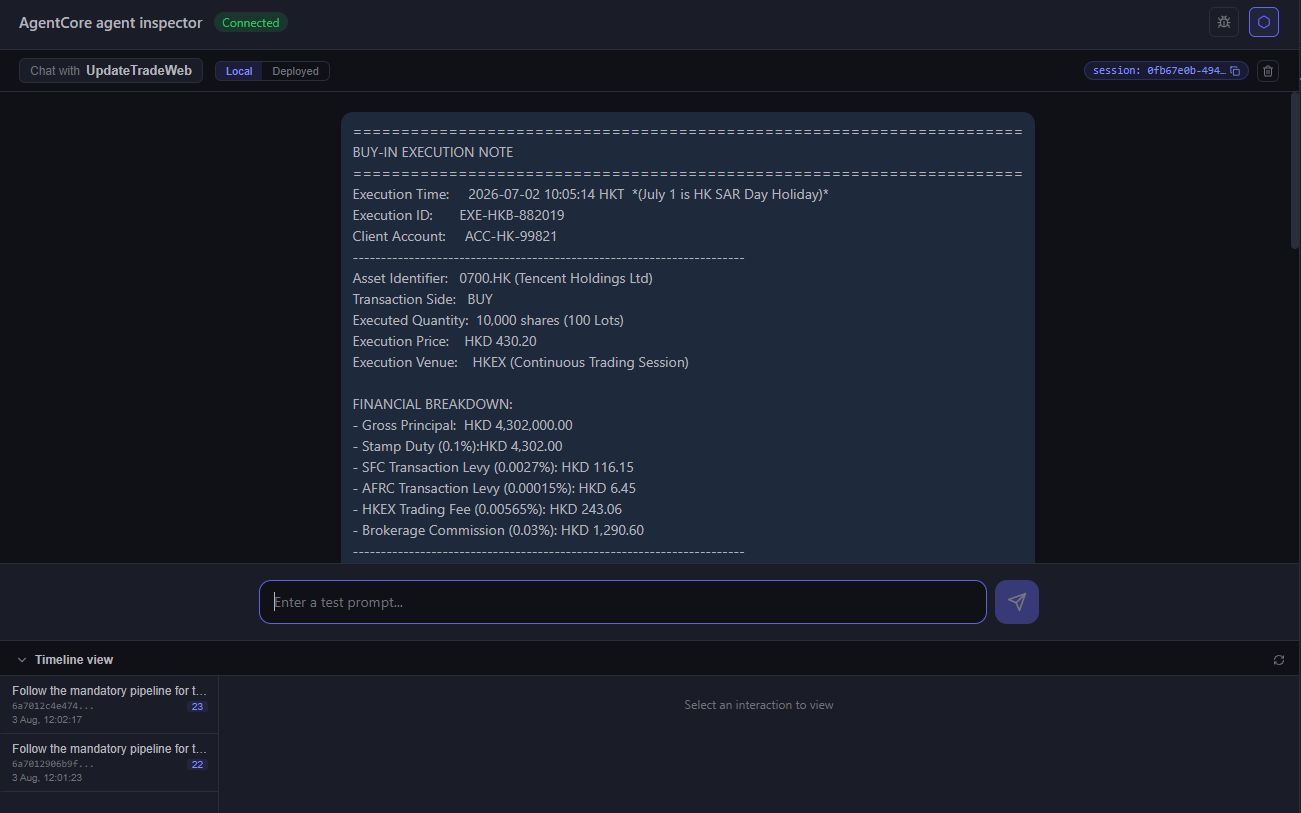Focus the test prompt input field
Image resolution: width=1301 pixels, height=813 pixels.
623,602
